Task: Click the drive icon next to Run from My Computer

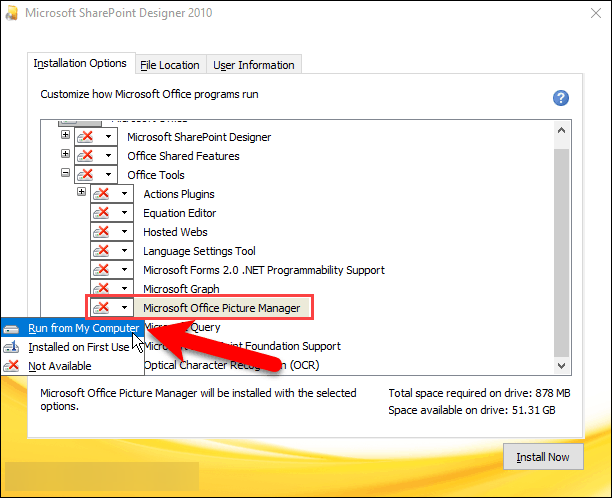Action: tap(11, 329)
